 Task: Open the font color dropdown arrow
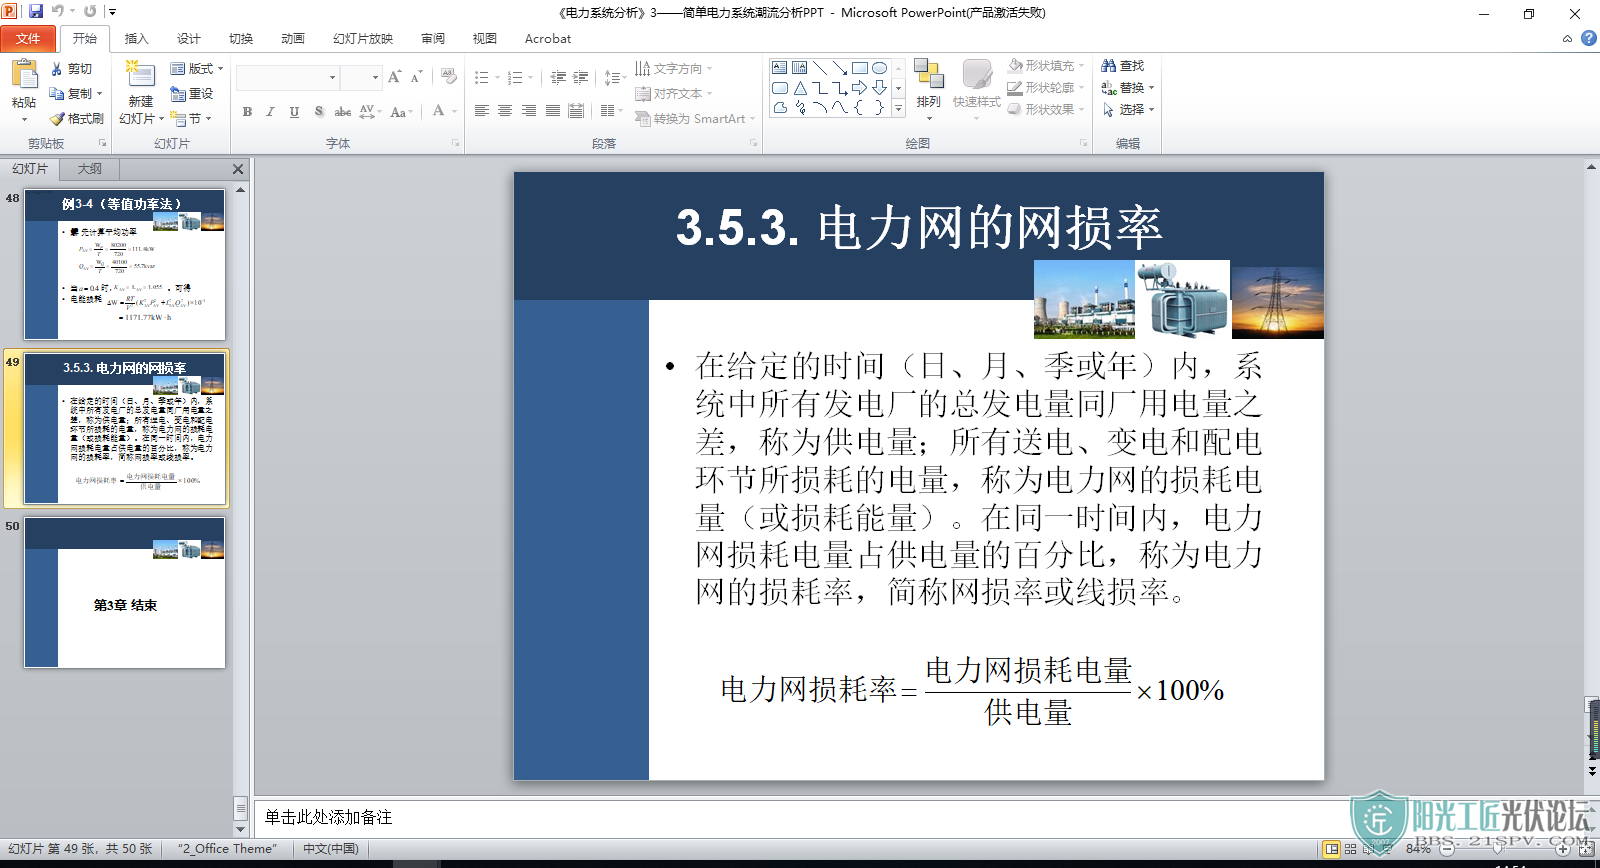[455, 111]
